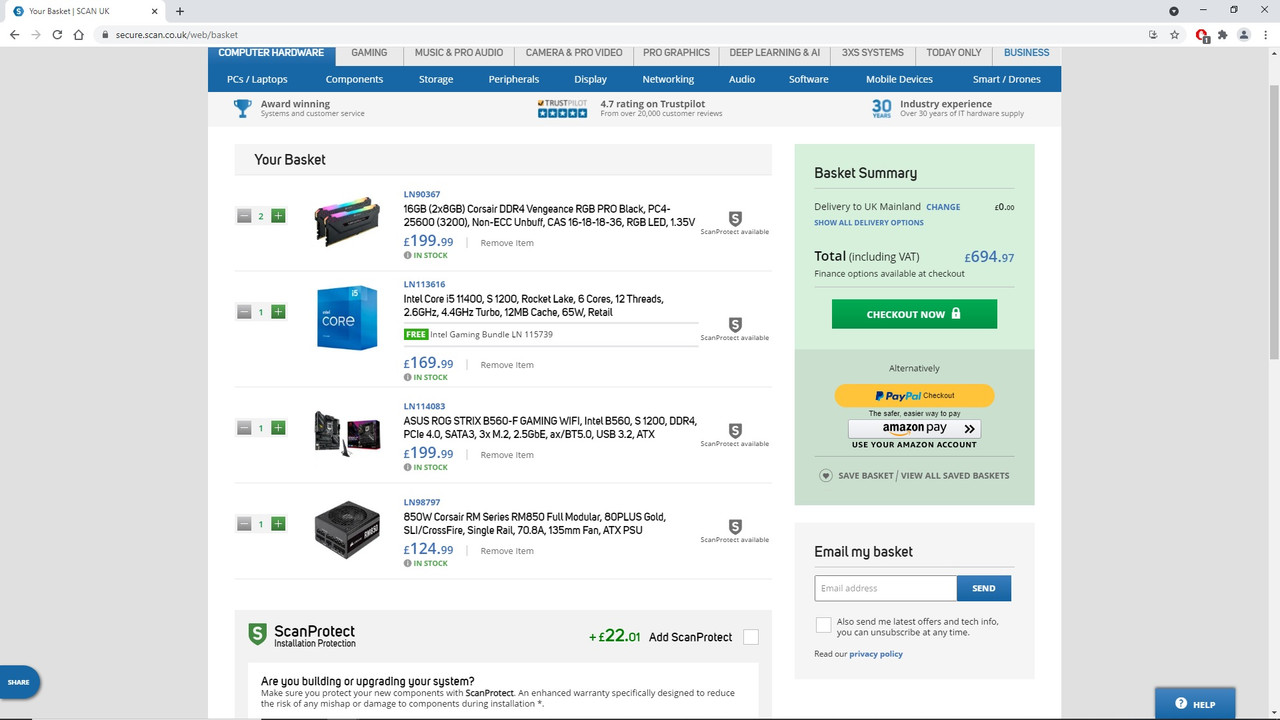
Task: Click the address bar URL
Action: click(x=176, y=34)
